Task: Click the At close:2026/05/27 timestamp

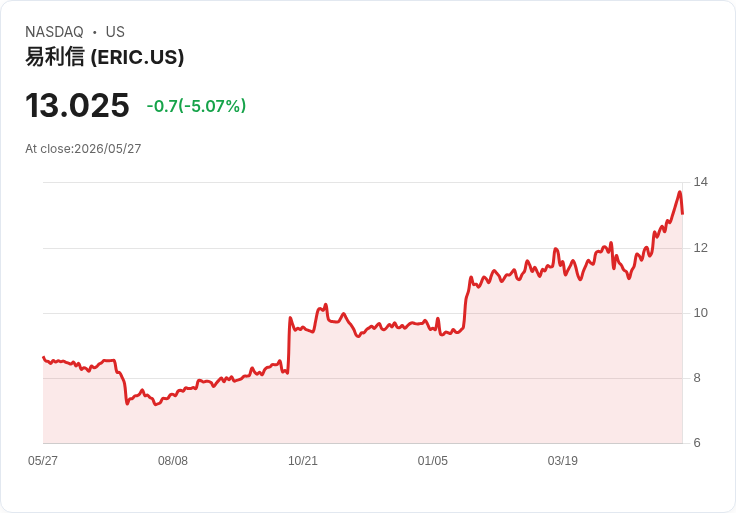Action: point(83,149)
